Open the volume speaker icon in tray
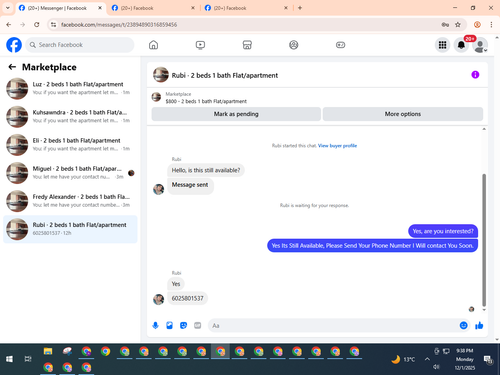This screenshot has height=375, width=500. click(x=436, y=367)
